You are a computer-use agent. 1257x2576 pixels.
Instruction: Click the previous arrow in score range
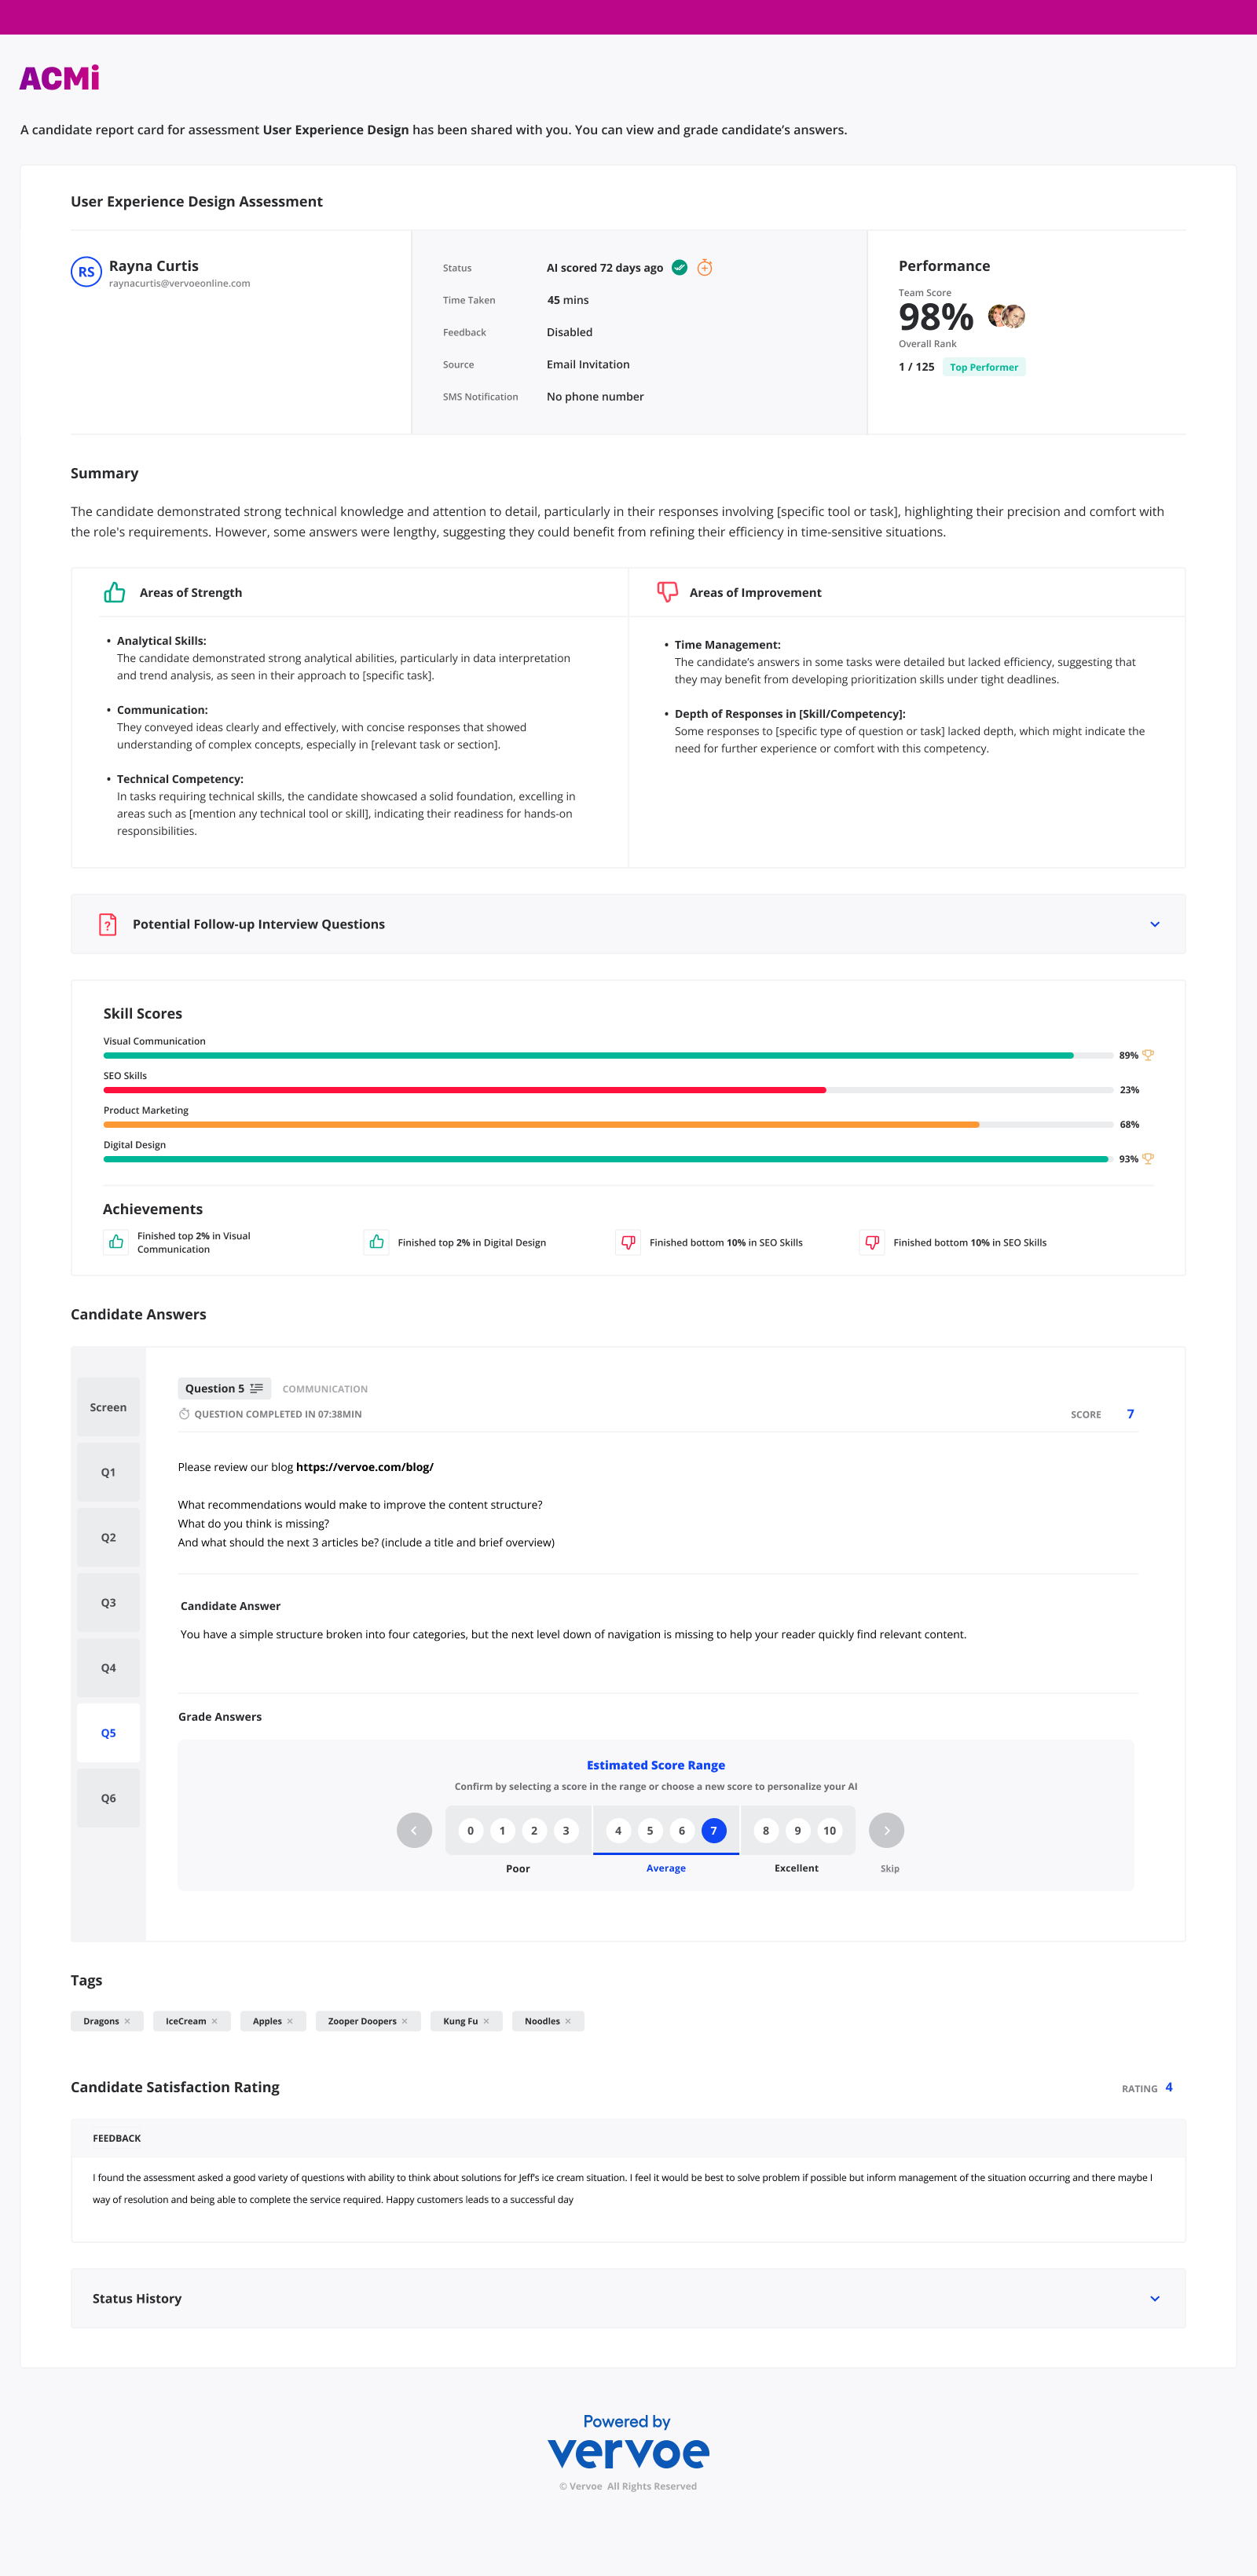point(414,1830)
